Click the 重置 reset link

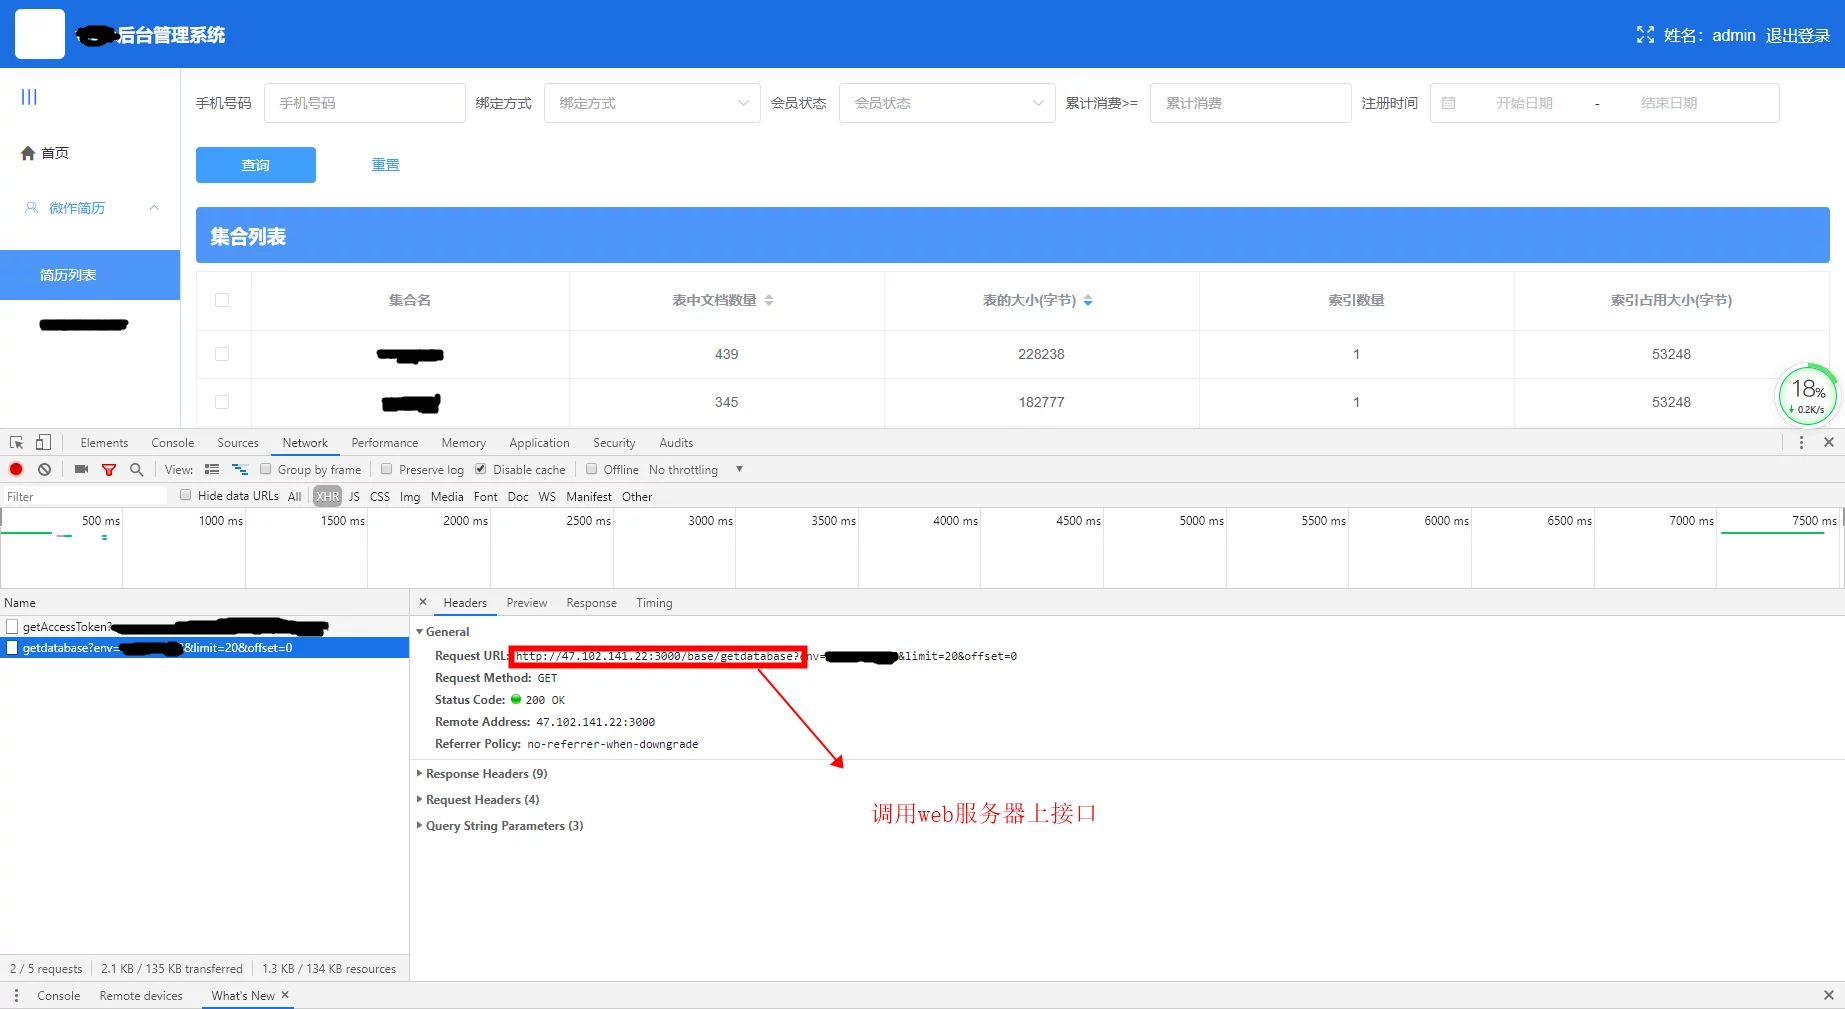[x=386, y=165]
